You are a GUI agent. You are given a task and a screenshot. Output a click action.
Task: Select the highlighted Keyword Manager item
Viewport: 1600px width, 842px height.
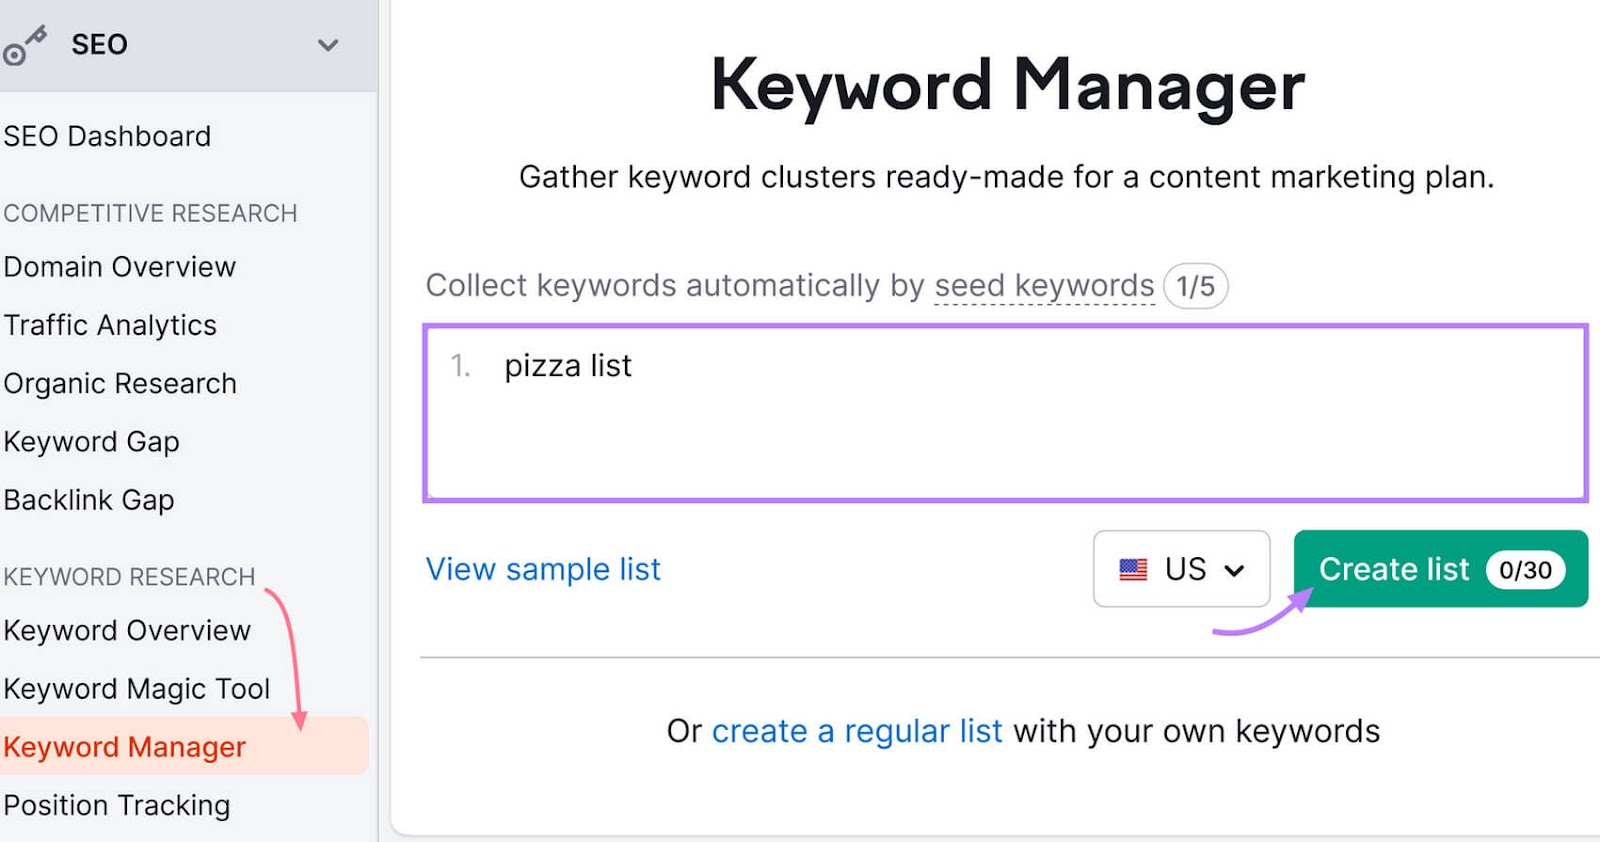(124, 746)
